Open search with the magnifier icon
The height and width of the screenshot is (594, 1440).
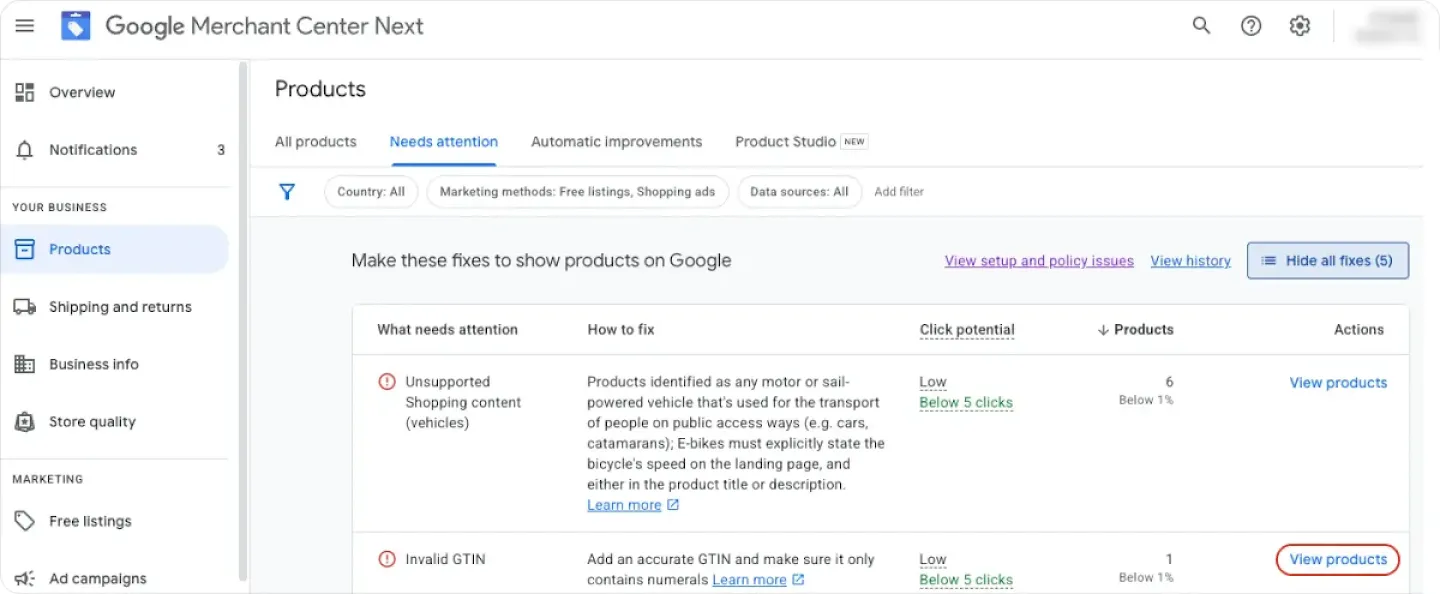coord(1201,26)
